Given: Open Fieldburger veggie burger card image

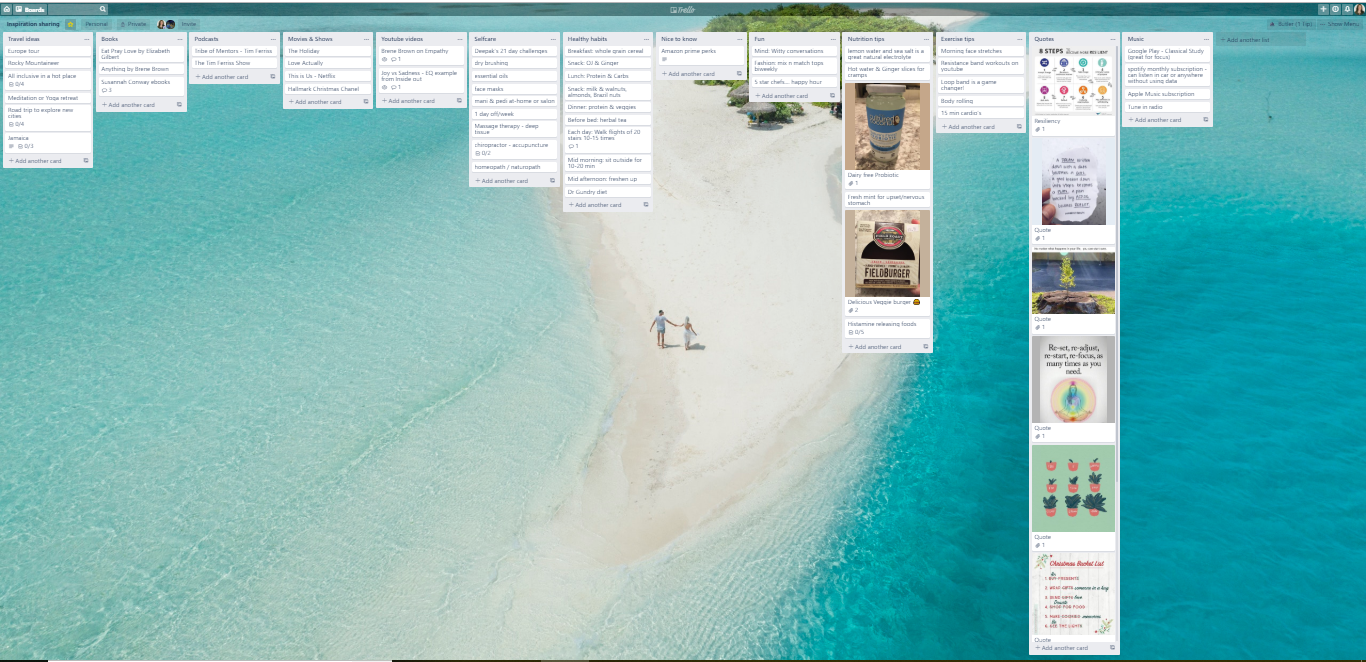Looking at the screenshot, I should 888,253.
